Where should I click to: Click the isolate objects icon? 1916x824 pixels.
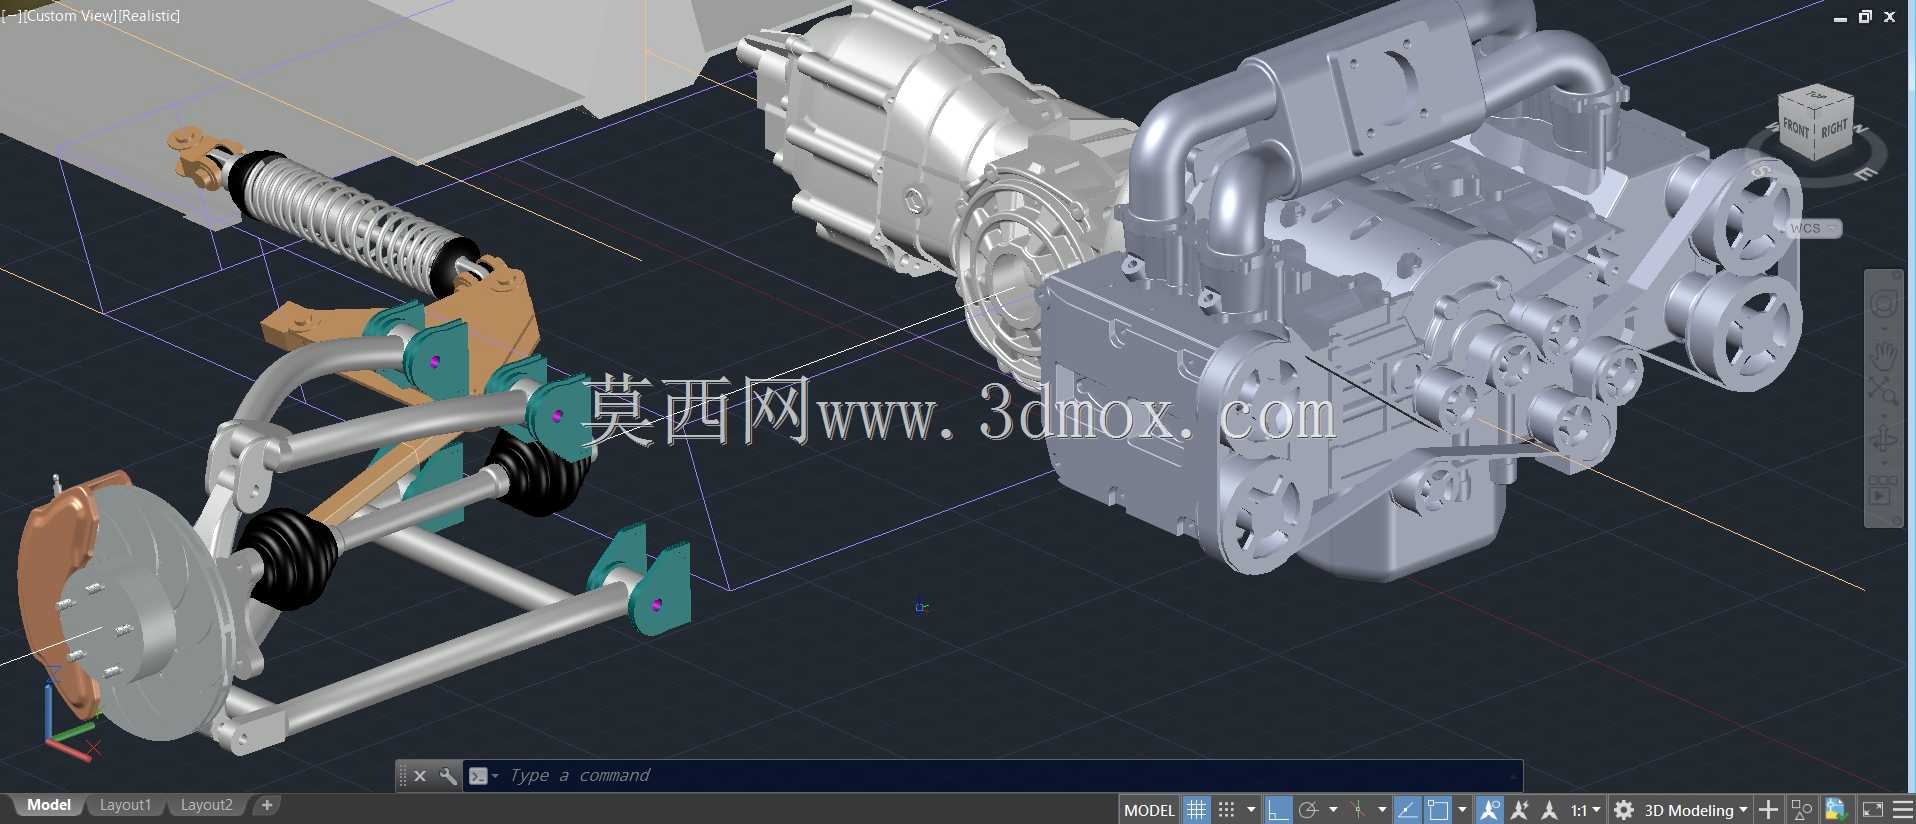(1802, 810)
